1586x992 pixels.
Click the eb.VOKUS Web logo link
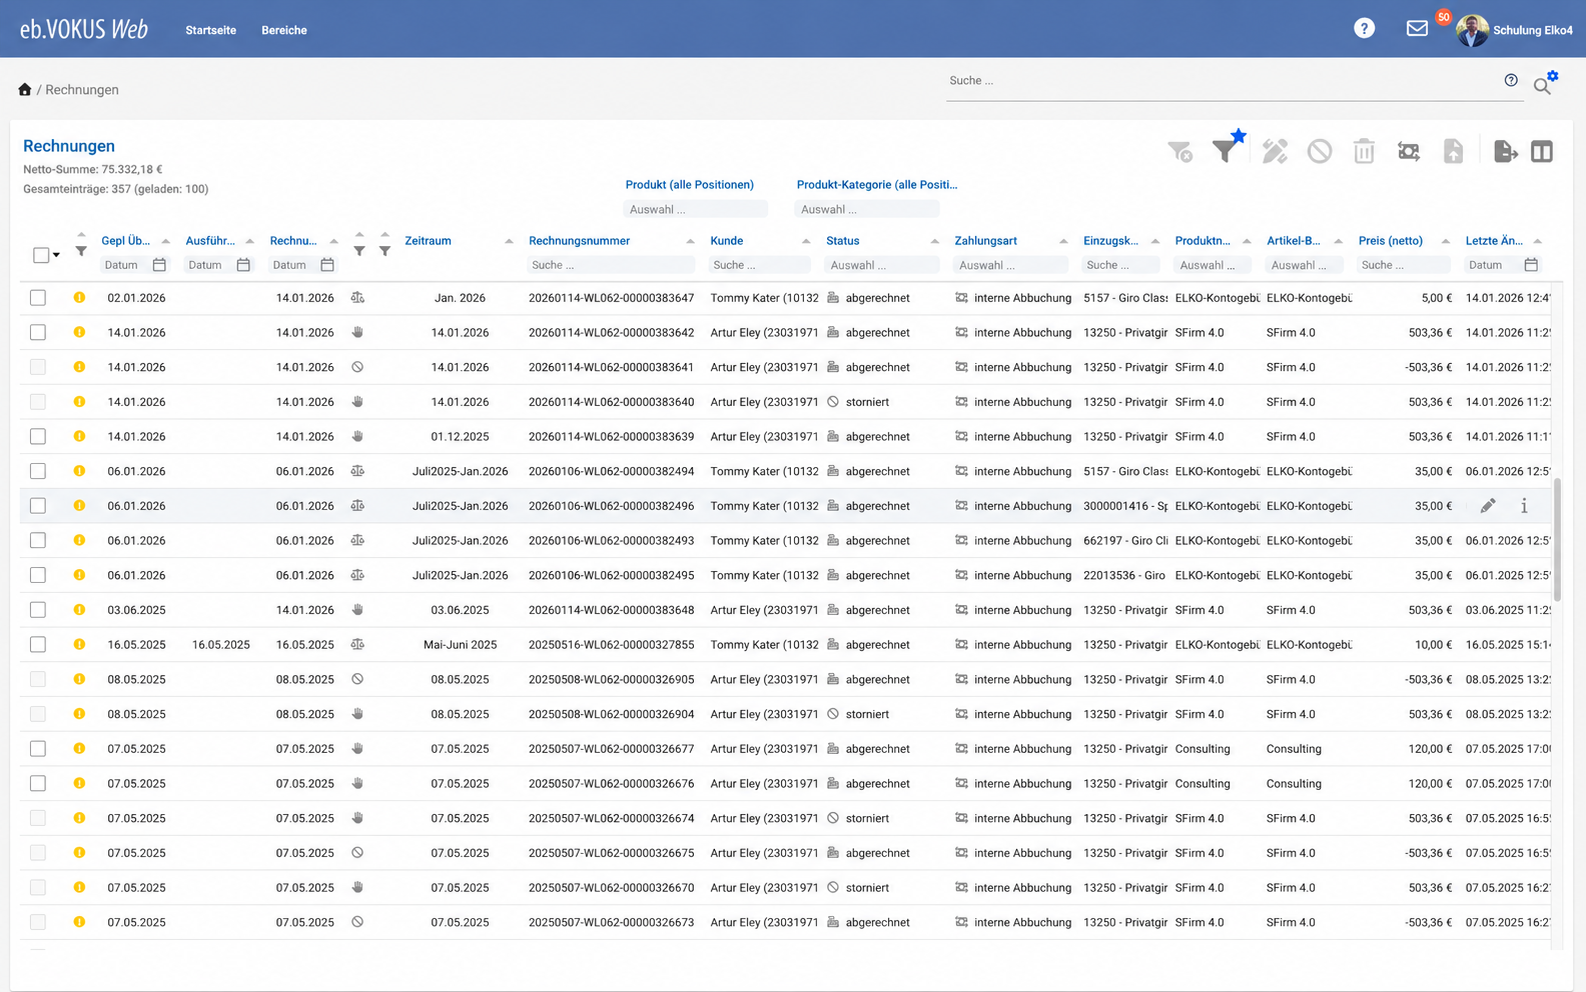(x=84, y=29)
